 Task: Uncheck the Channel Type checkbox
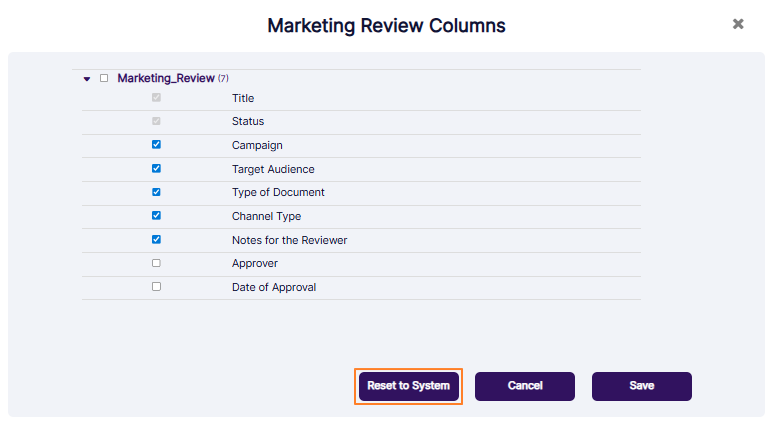(156, 215)
